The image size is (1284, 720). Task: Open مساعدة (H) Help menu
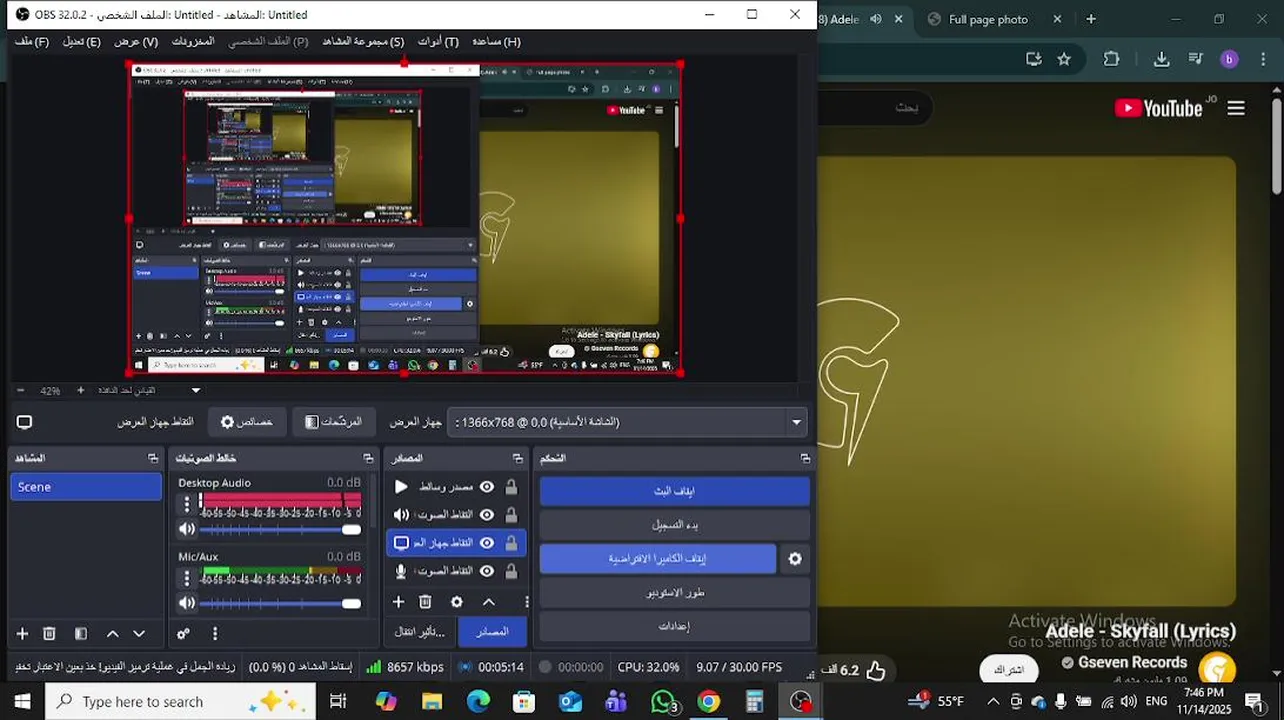point(496,41)
